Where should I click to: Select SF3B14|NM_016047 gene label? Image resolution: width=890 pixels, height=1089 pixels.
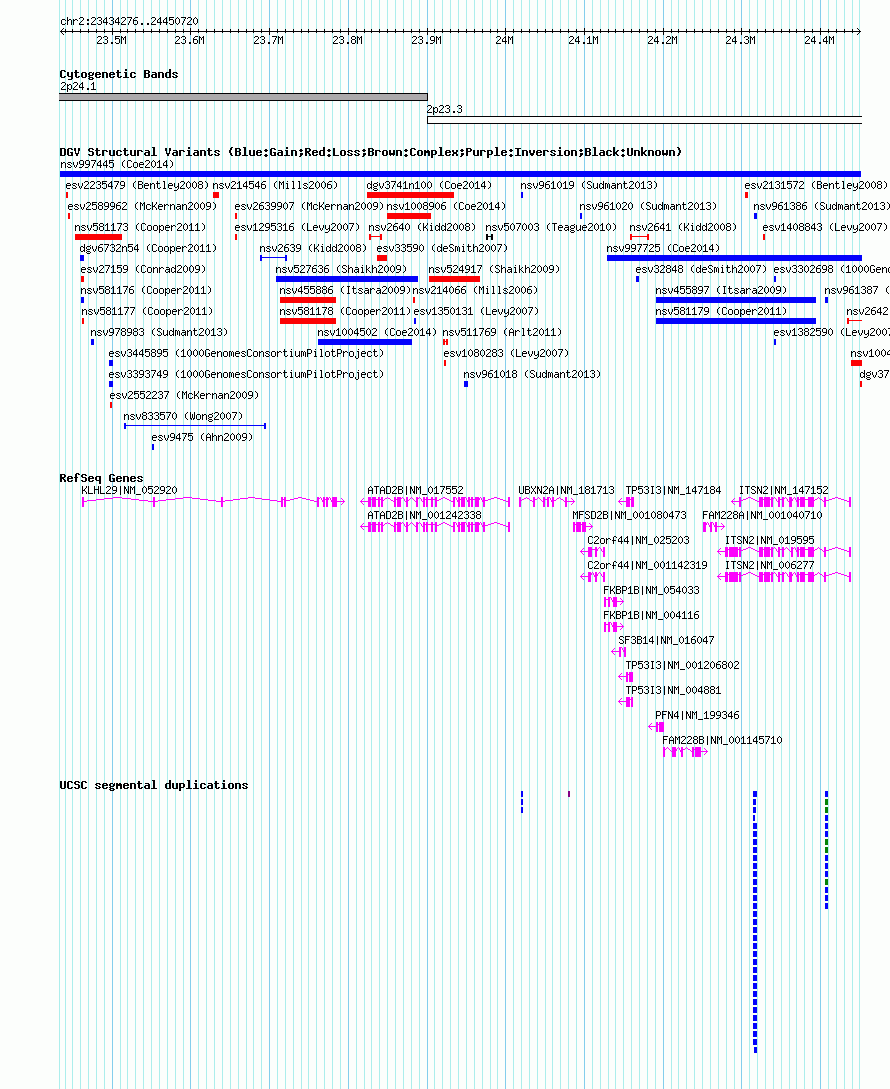[666, 640]
